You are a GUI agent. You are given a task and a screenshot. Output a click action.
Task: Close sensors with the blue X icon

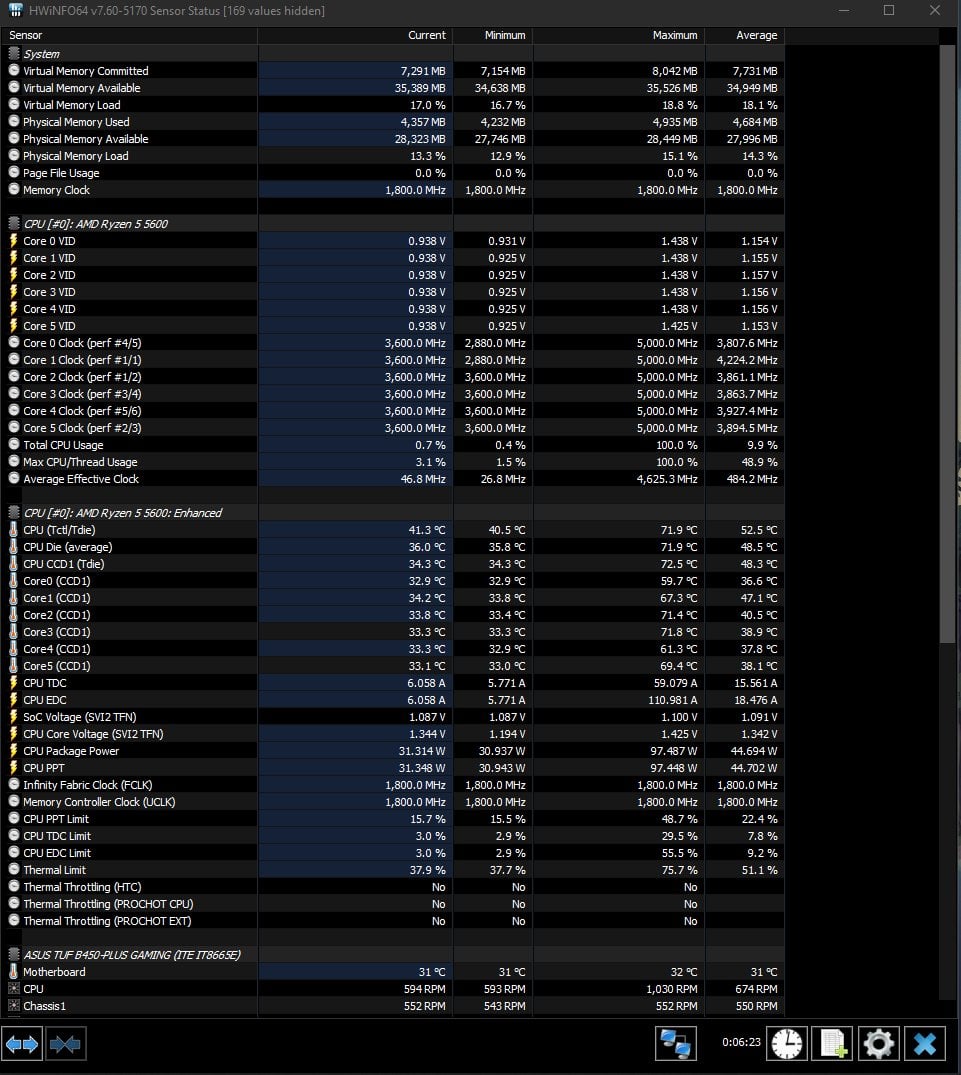[x=925, y=1044]
